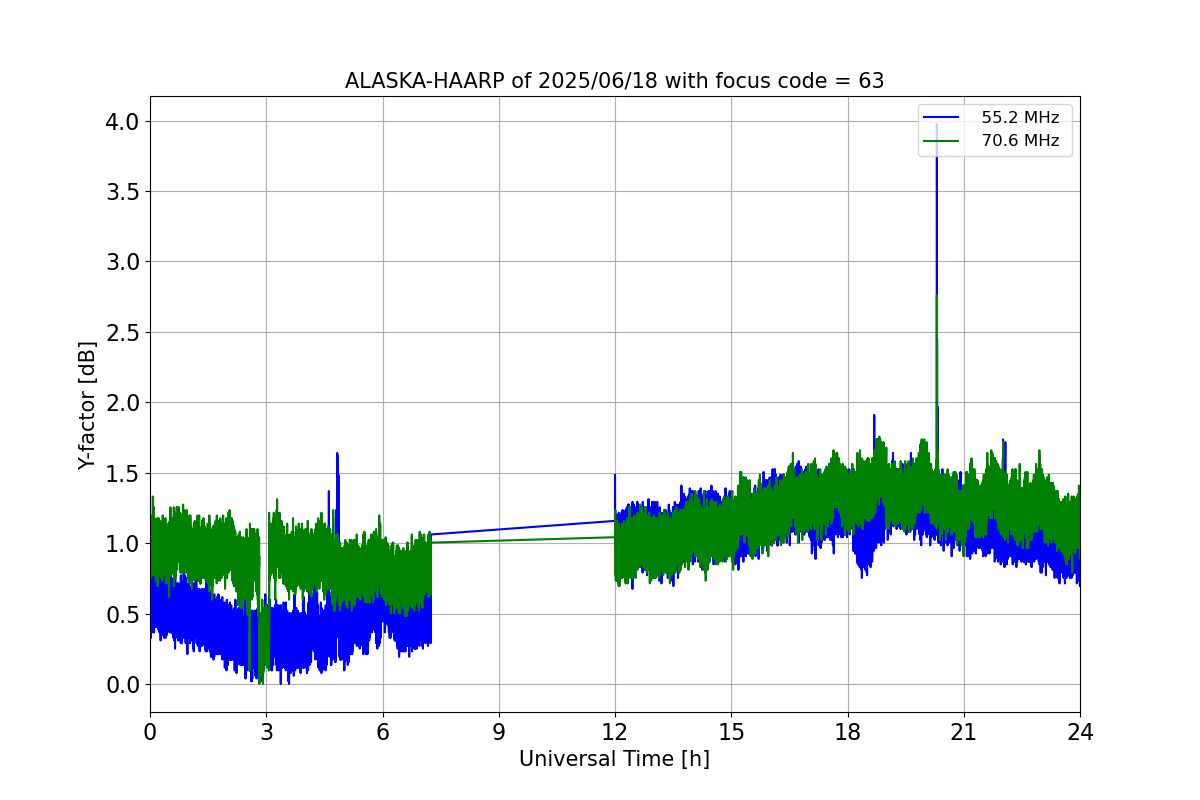Click the 55.2 MHz legend label
Screen dimensions: 1200x800
click(1020, 118)
